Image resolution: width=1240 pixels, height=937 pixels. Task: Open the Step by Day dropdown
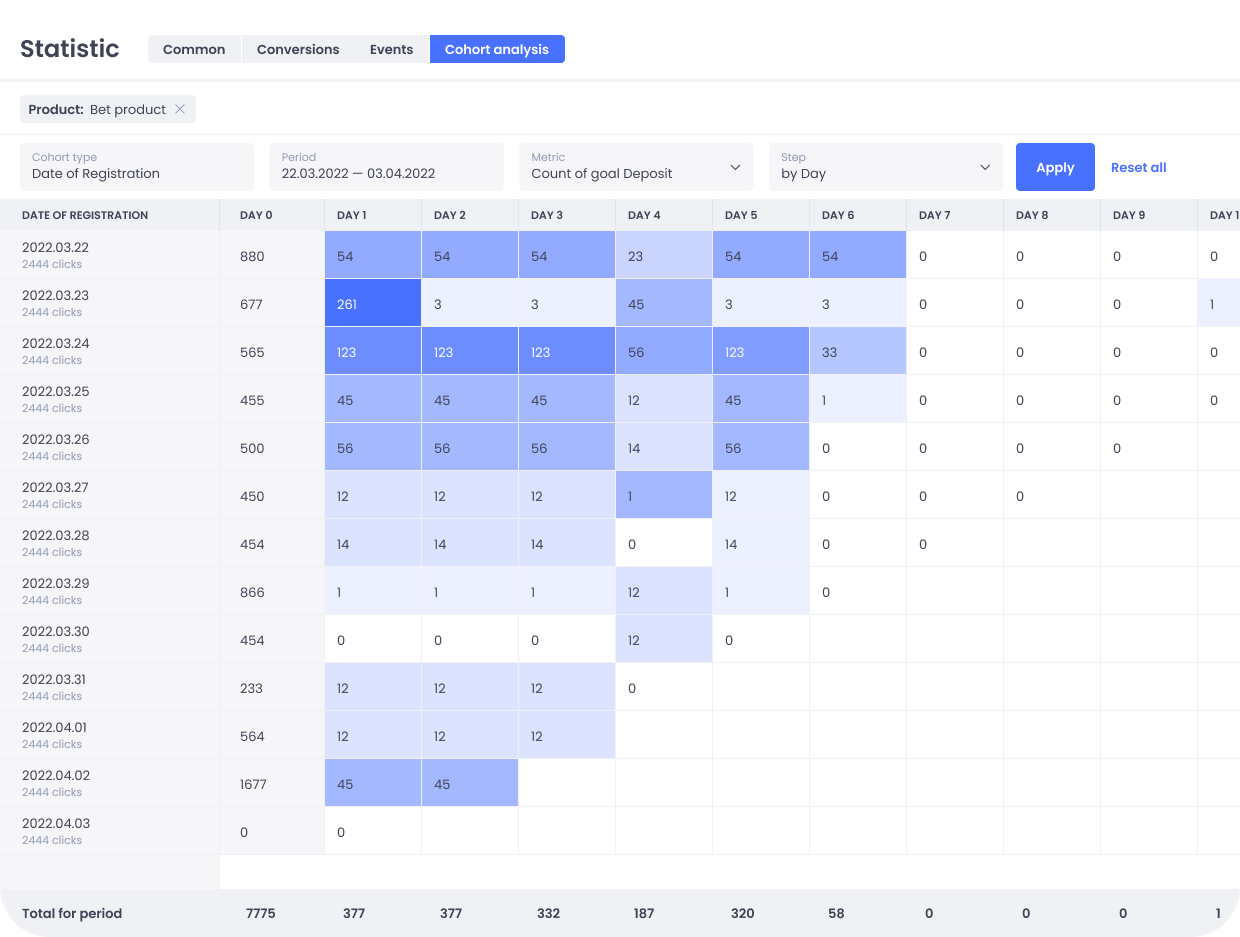pyautogui.click(x=885, y=167)
